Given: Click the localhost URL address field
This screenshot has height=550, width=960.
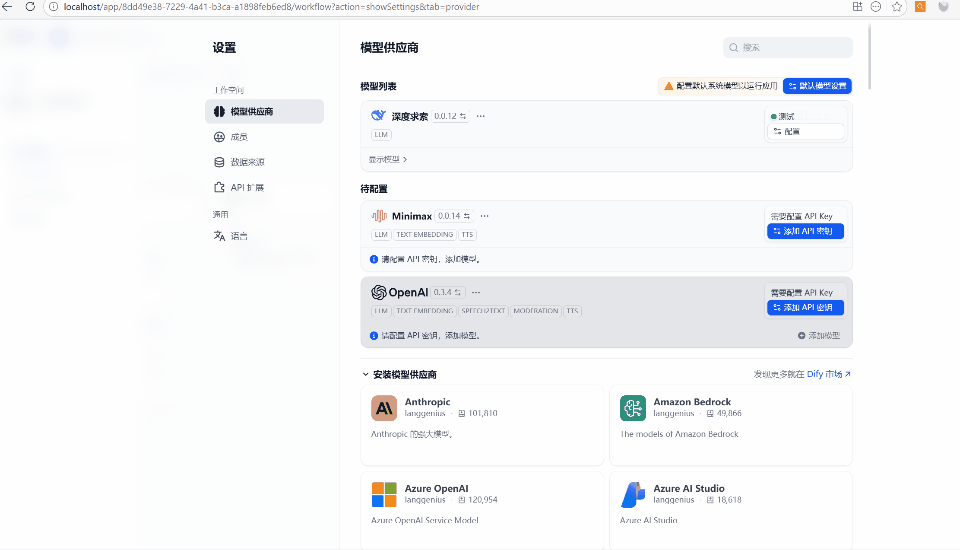Looking at the screenshot, I should 271,7.
